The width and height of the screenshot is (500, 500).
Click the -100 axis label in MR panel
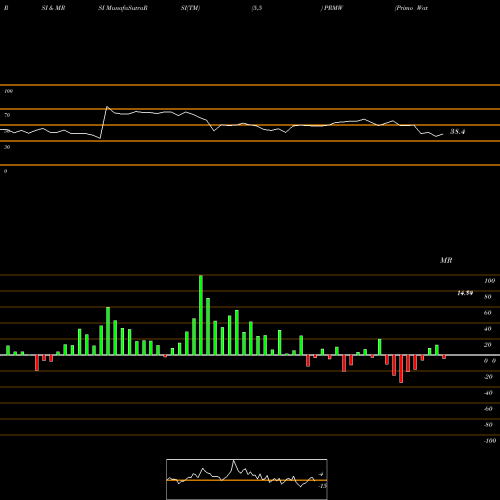point(489,441)
